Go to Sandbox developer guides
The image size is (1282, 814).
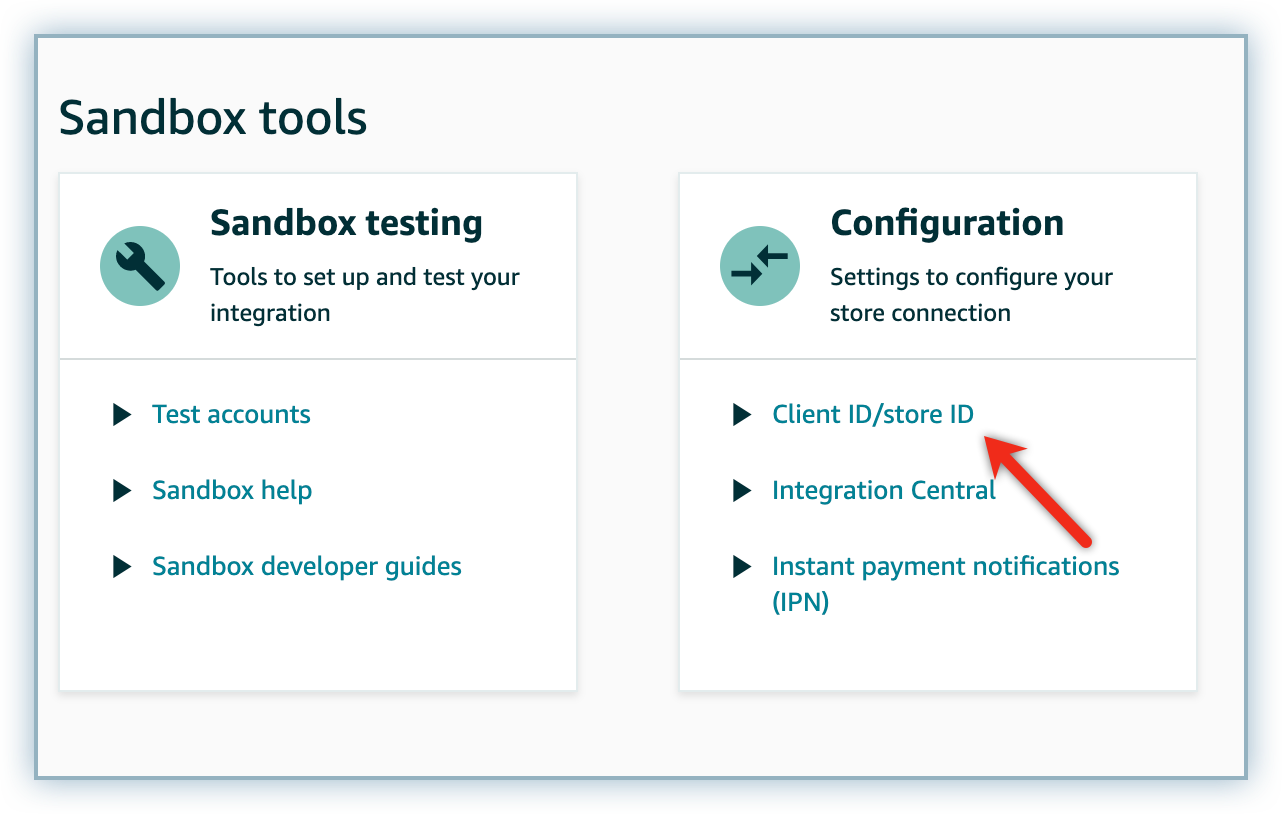306,566
